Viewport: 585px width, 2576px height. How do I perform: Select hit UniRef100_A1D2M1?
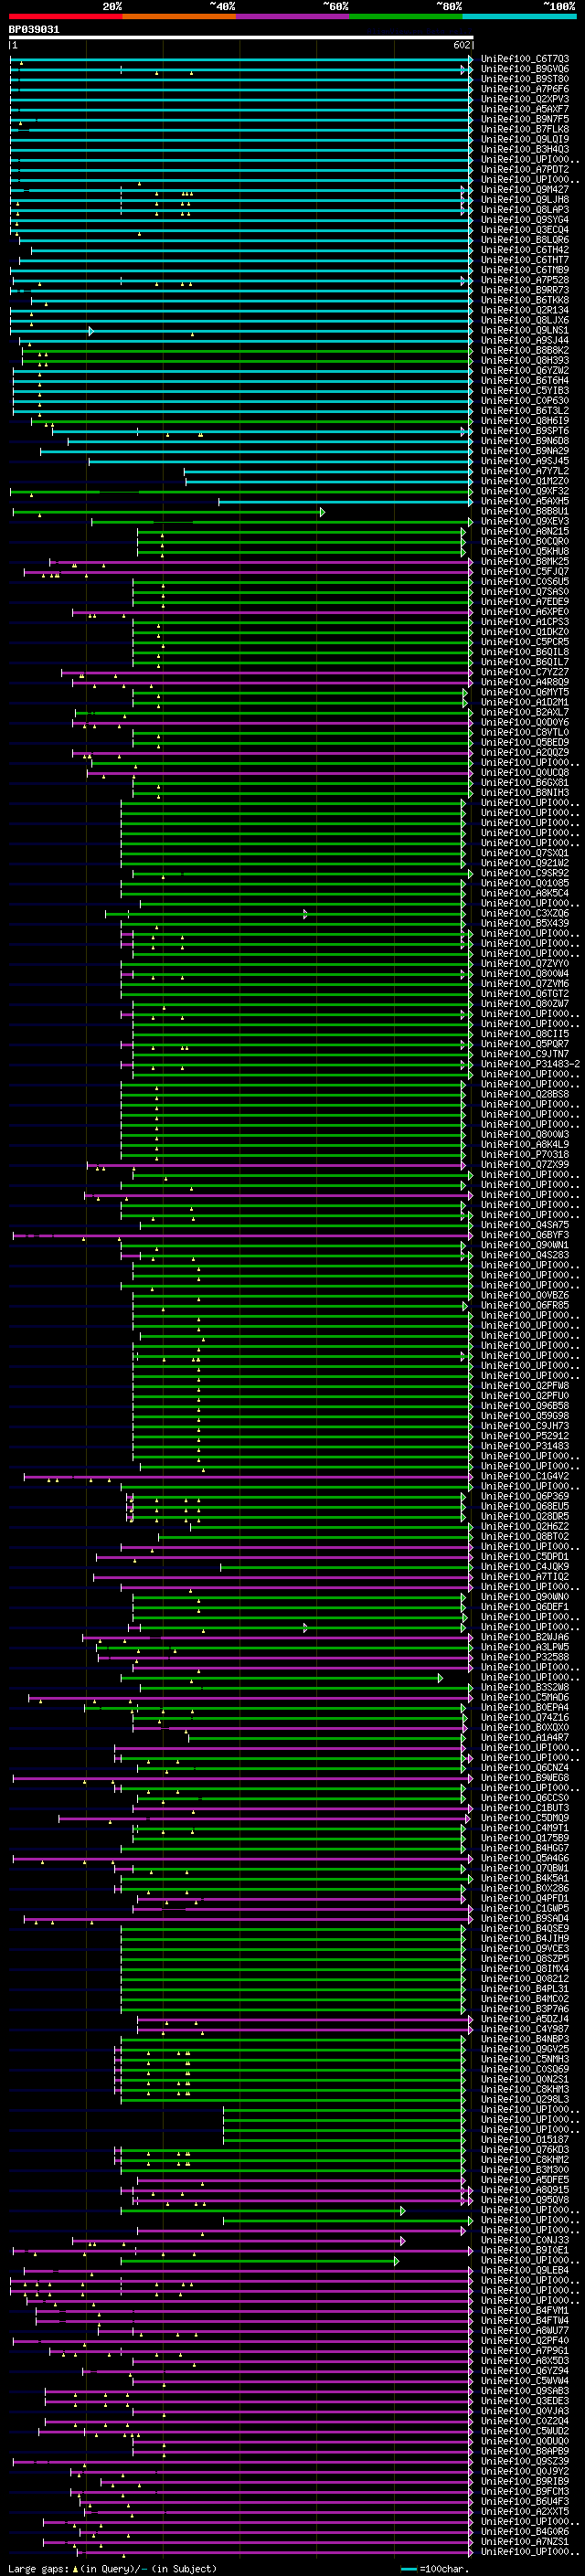point(525,702)
